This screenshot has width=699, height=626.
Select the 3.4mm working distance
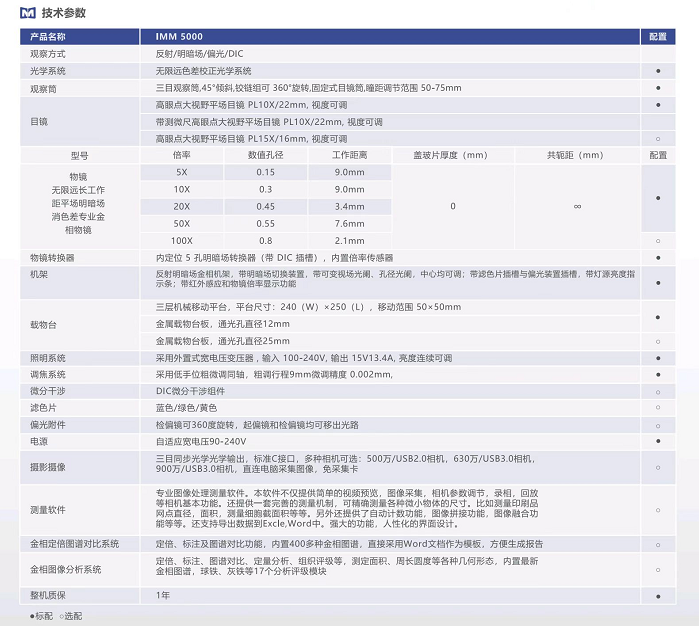(x=350, y=206)
